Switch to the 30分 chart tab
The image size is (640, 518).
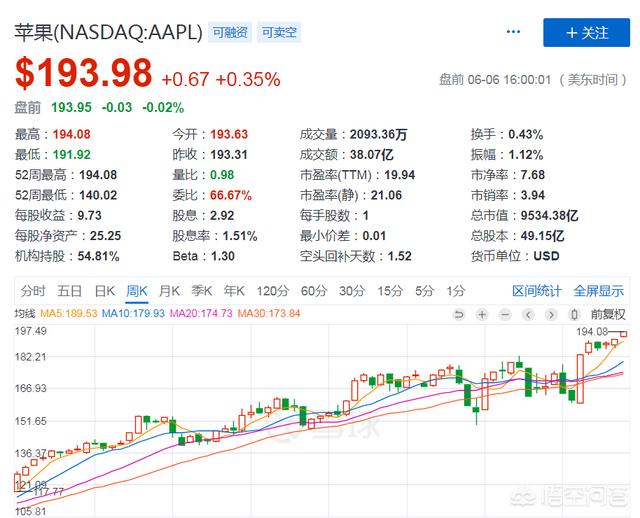click(352, 291)
